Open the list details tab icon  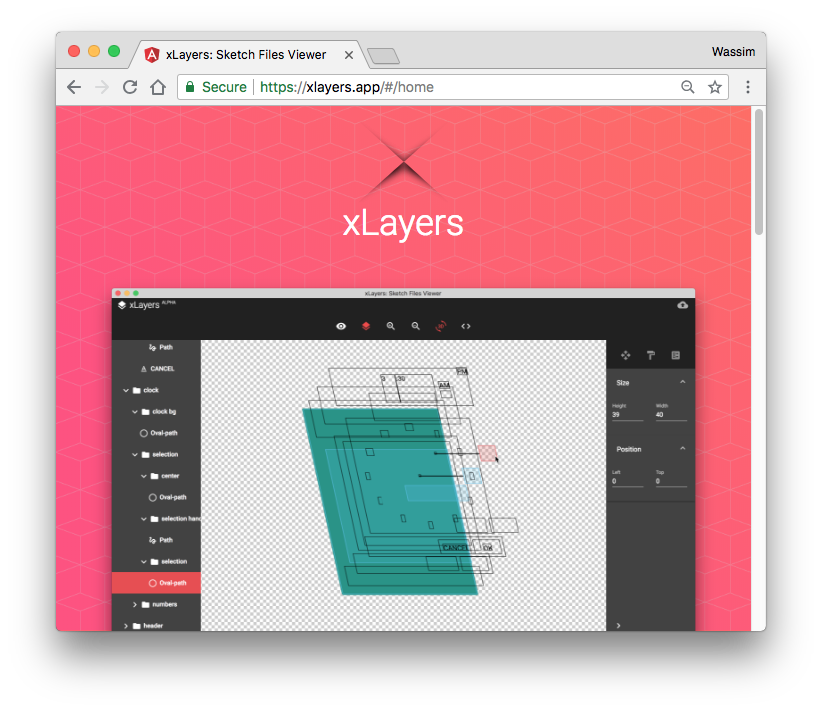coord(676,356)
